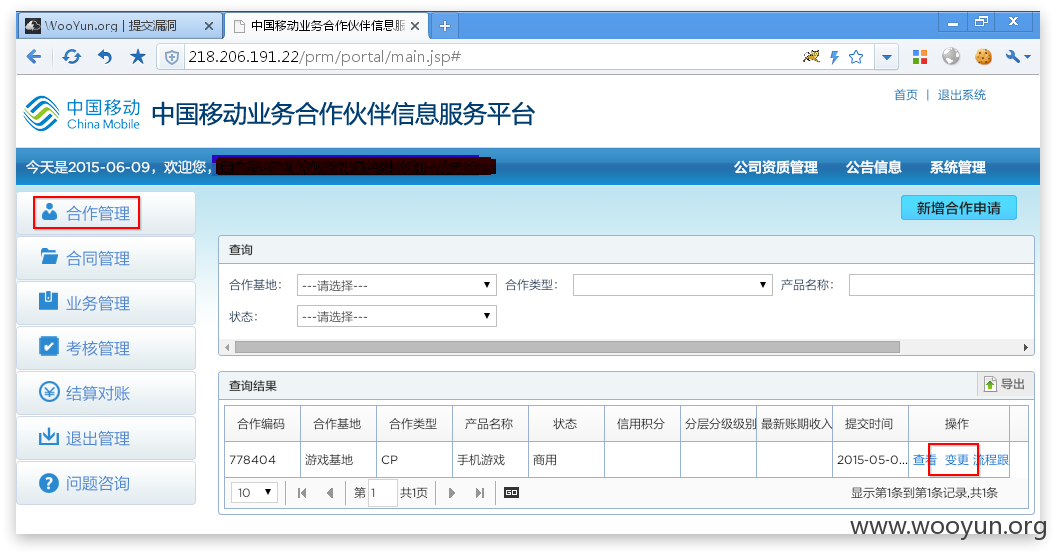1056x555 pixels.
Task: Click the scrollbar right arrow in query panel
Action: tap(1025, 348)
